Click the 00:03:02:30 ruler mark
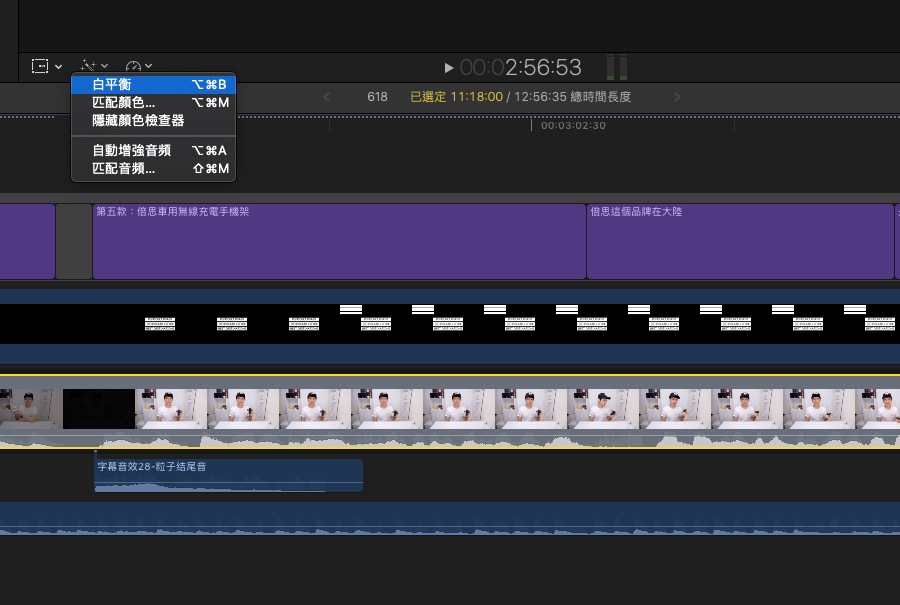The height and width of the screenshot is (605, 900). [x=573, y=126]
